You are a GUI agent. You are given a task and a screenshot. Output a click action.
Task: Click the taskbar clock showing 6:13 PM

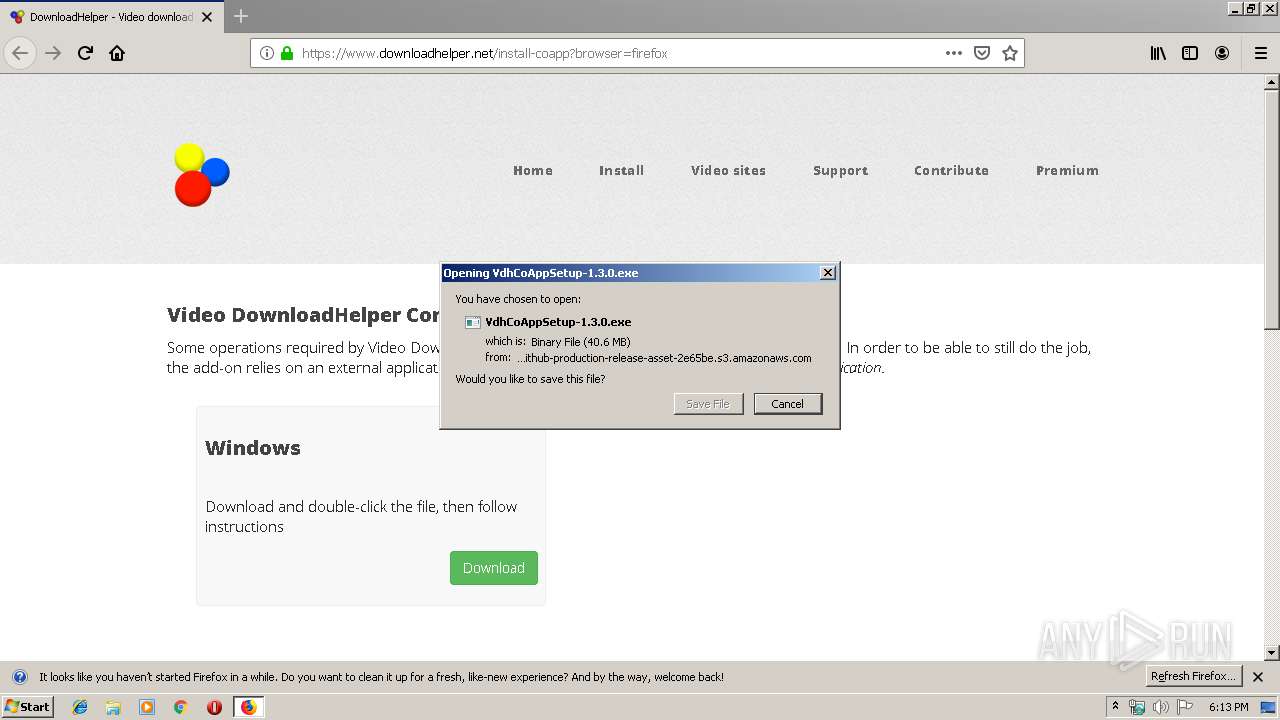1228,707
